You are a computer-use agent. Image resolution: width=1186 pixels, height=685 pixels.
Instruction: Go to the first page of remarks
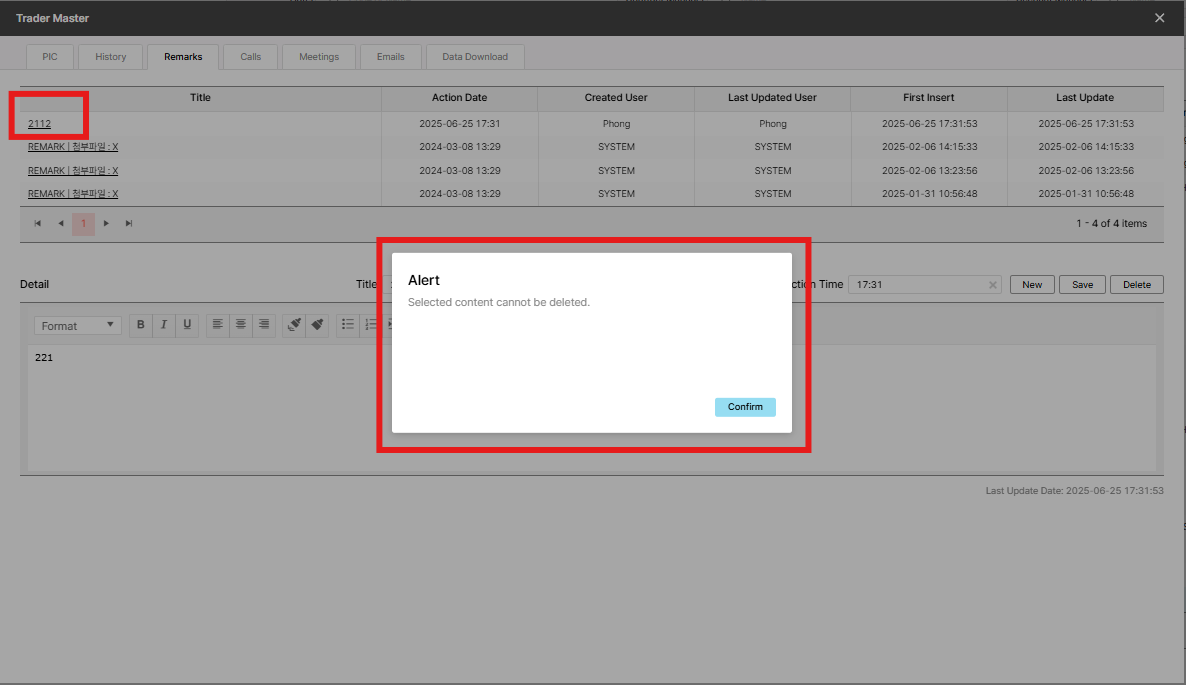point(38,224)
